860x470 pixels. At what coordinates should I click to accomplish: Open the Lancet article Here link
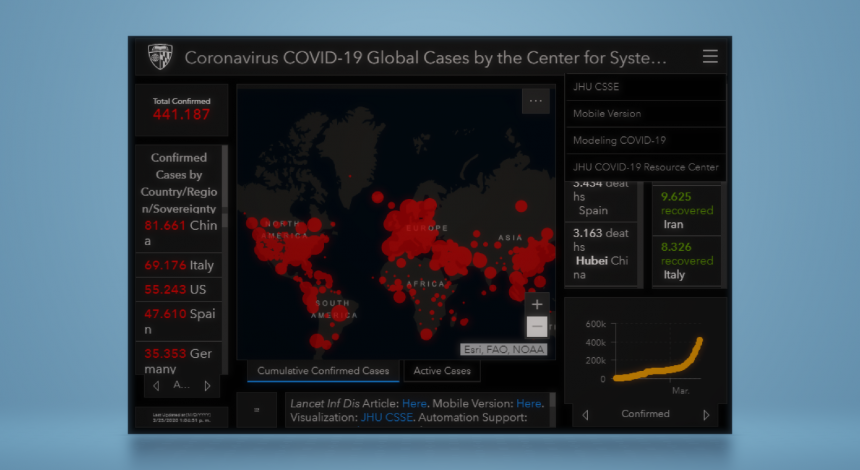[414, 404]
